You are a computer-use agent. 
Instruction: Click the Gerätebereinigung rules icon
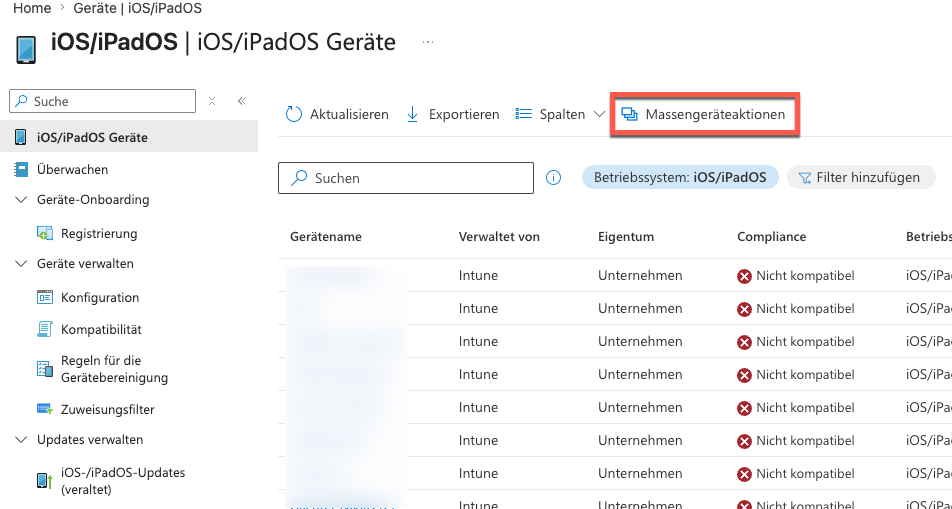click(45, 369)
